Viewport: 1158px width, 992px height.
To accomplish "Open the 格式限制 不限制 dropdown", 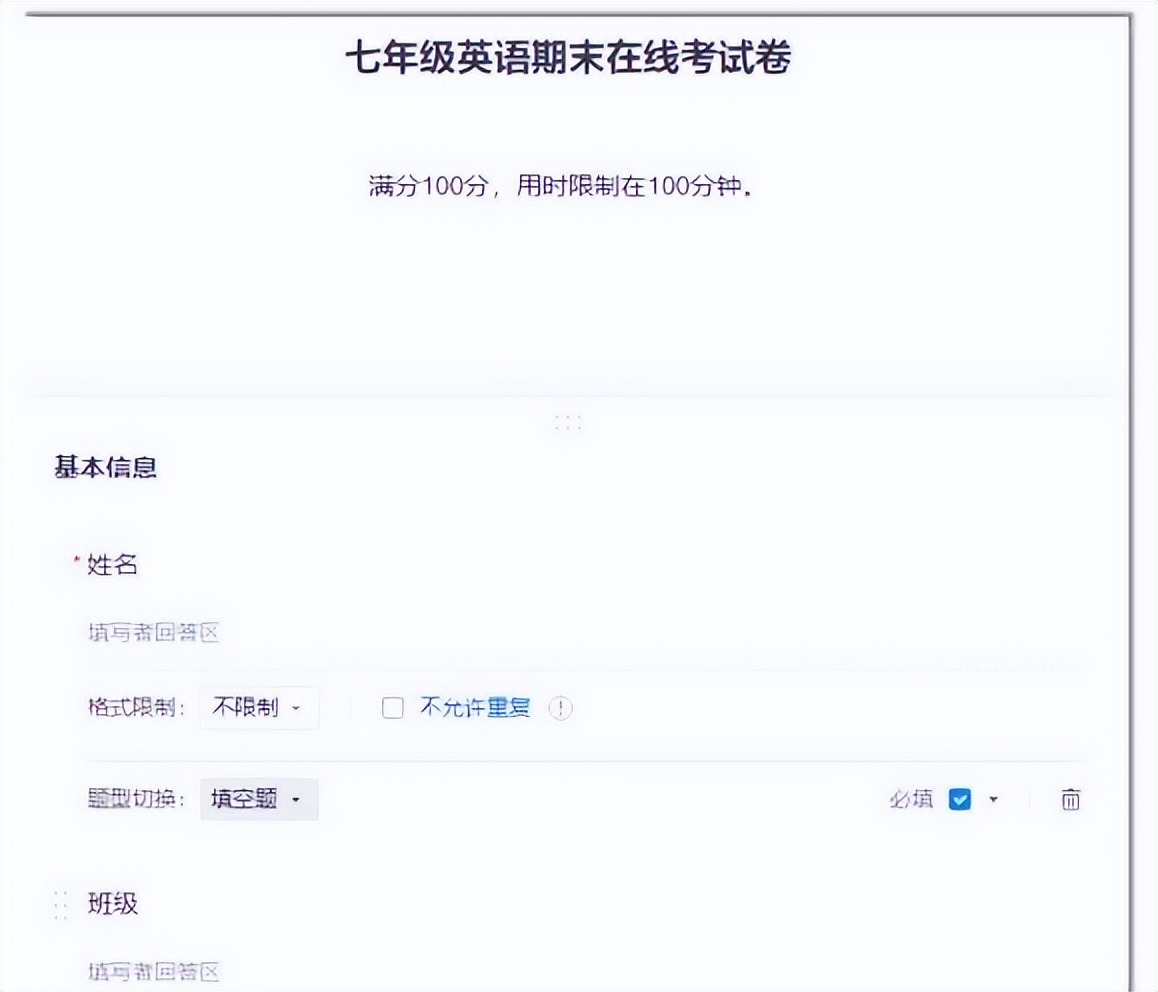I will pos(258,708).
